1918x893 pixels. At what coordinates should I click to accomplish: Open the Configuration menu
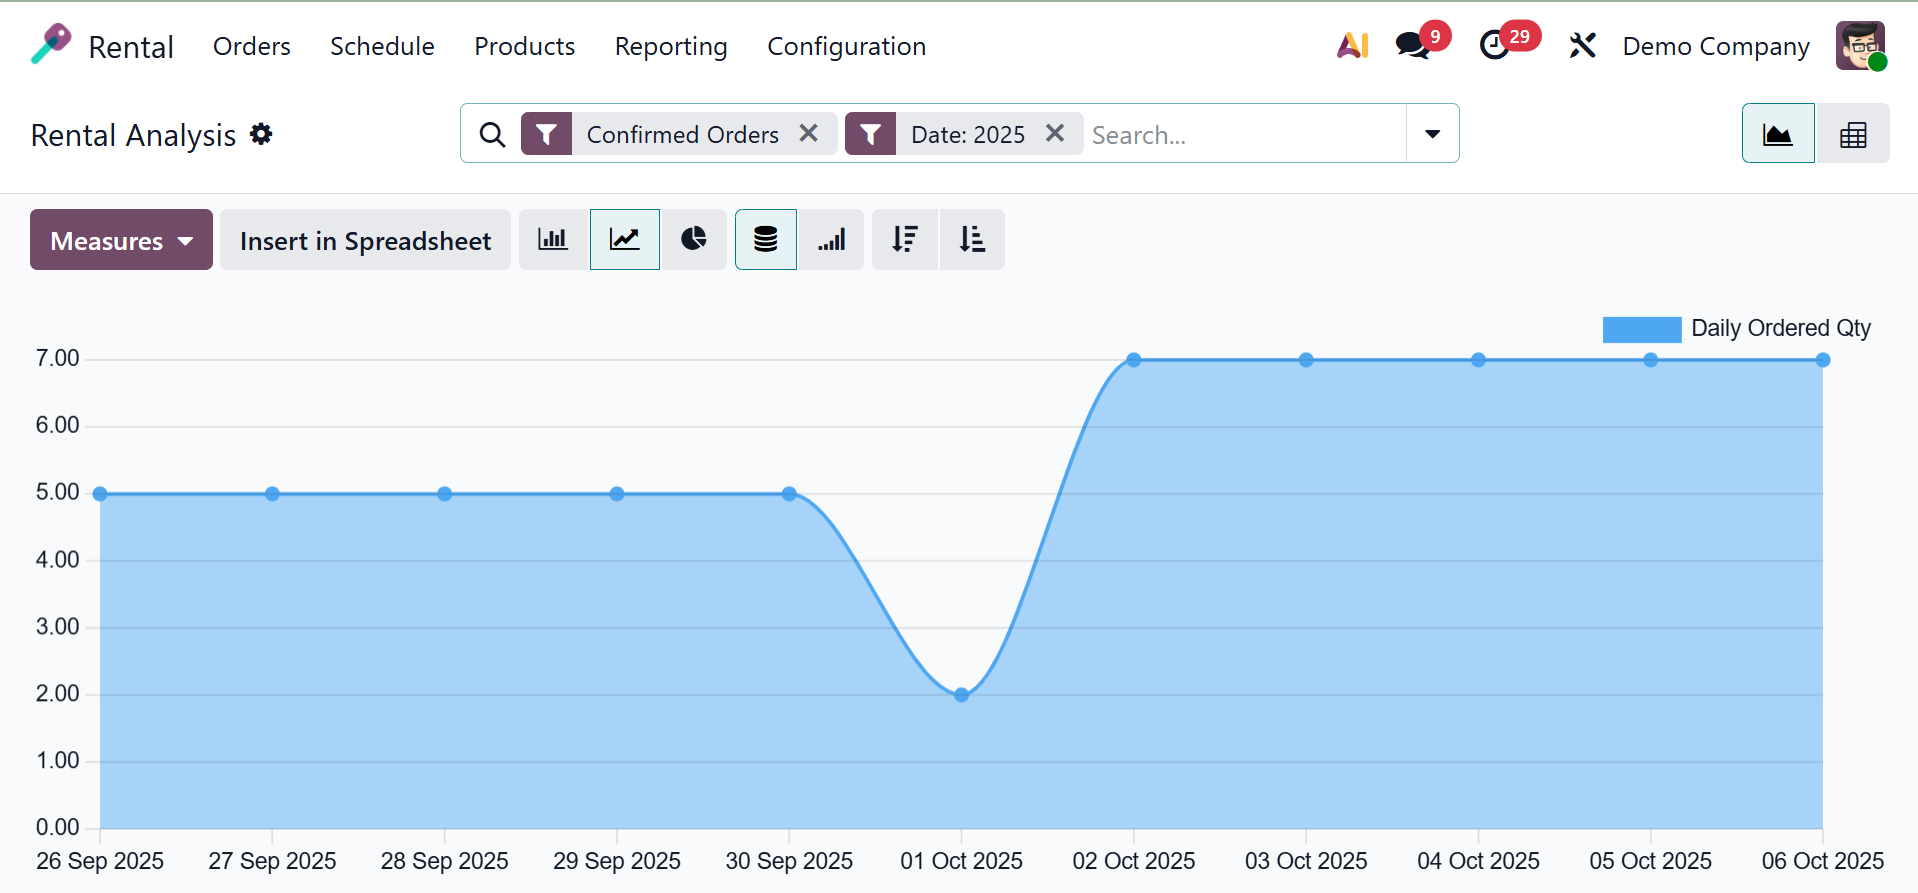pos(846,47)
